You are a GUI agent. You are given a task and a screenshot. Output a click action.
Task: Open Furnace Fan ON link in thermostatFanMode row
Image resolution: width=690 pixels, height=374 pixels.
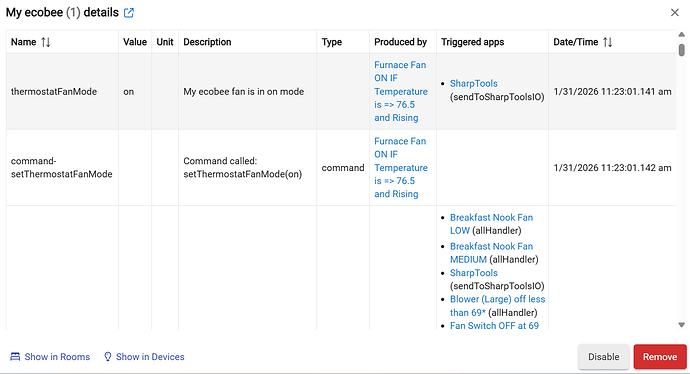click(401, 92)
